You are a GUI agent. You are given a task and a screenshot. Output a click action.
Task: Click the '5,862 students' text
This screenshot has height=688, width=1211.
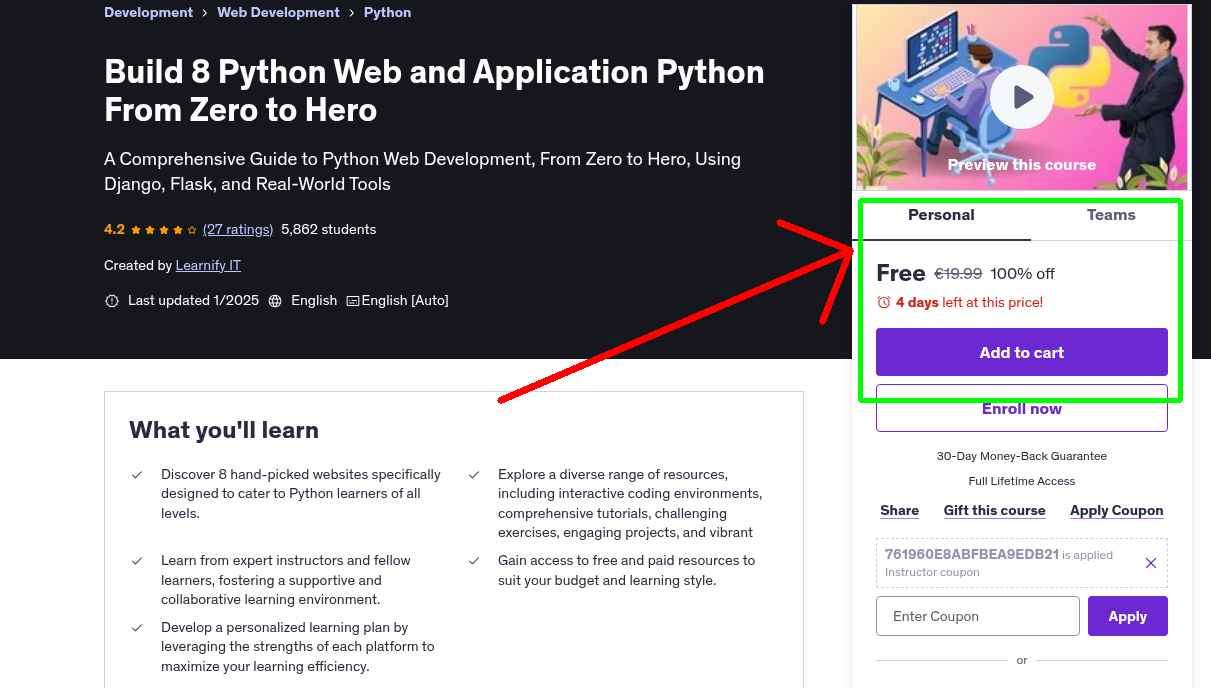coord(329,230)
